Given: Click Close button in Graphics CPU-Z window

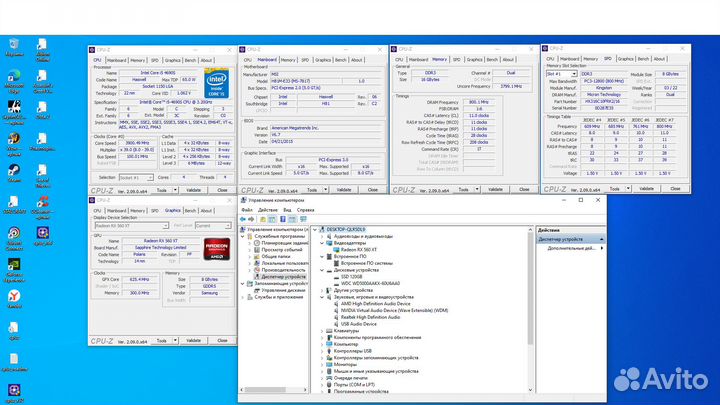Looking at the screenshot, I should [x=222, y=341].
